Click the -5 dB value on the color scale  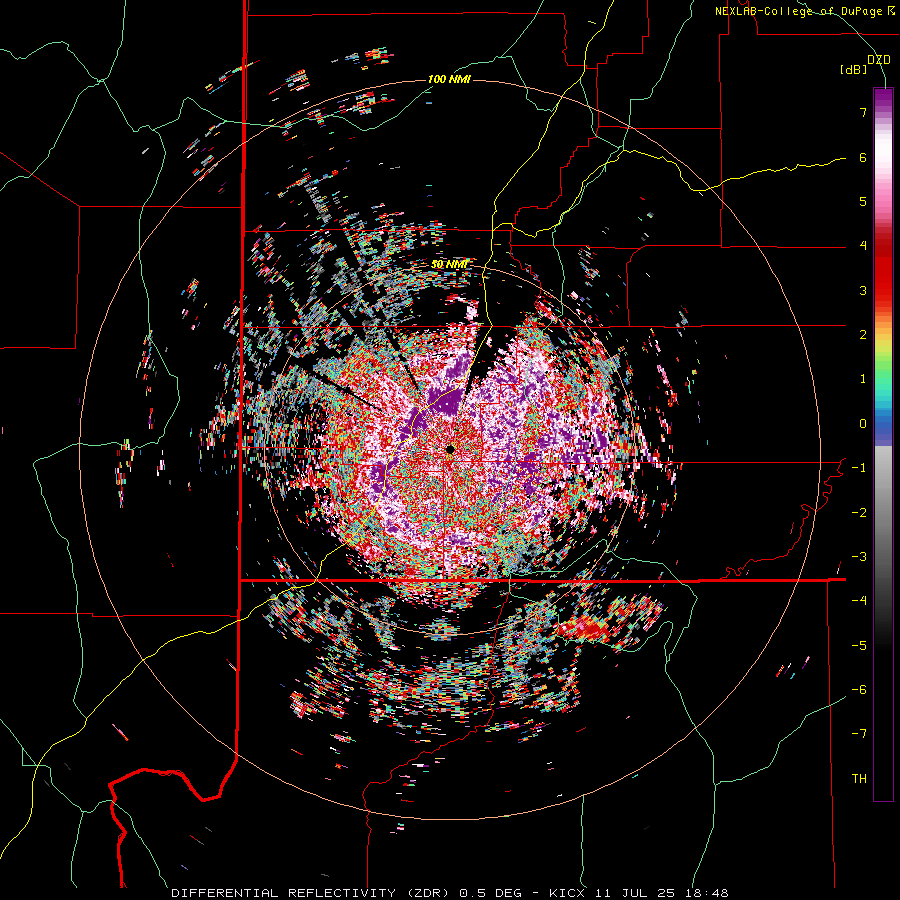tap(859, 646)
